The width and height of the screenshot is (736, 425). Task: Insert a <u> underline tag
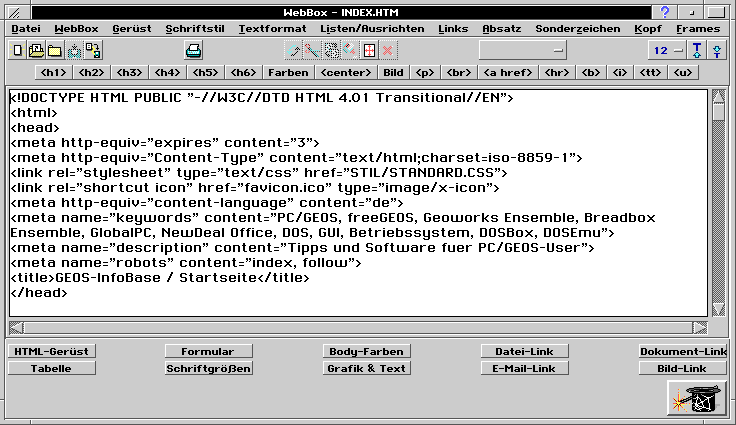pyautogui.click(x=682, y=72)
